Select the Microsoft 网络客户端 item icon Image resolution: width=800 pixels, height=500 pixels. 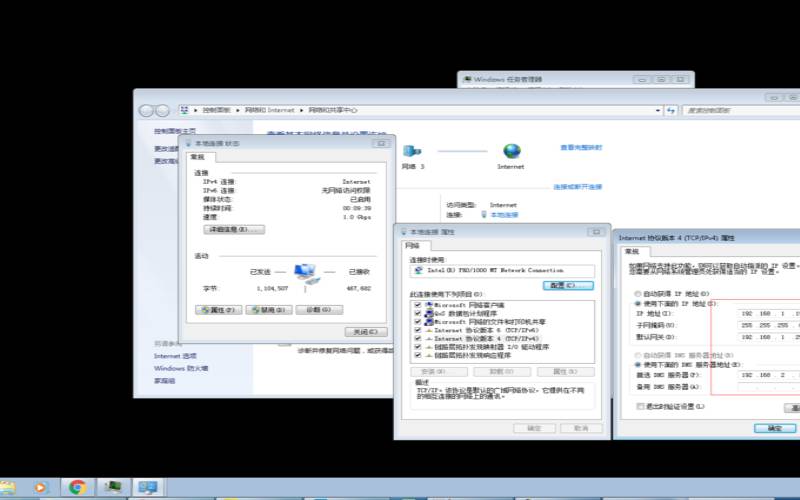point(429,305)
